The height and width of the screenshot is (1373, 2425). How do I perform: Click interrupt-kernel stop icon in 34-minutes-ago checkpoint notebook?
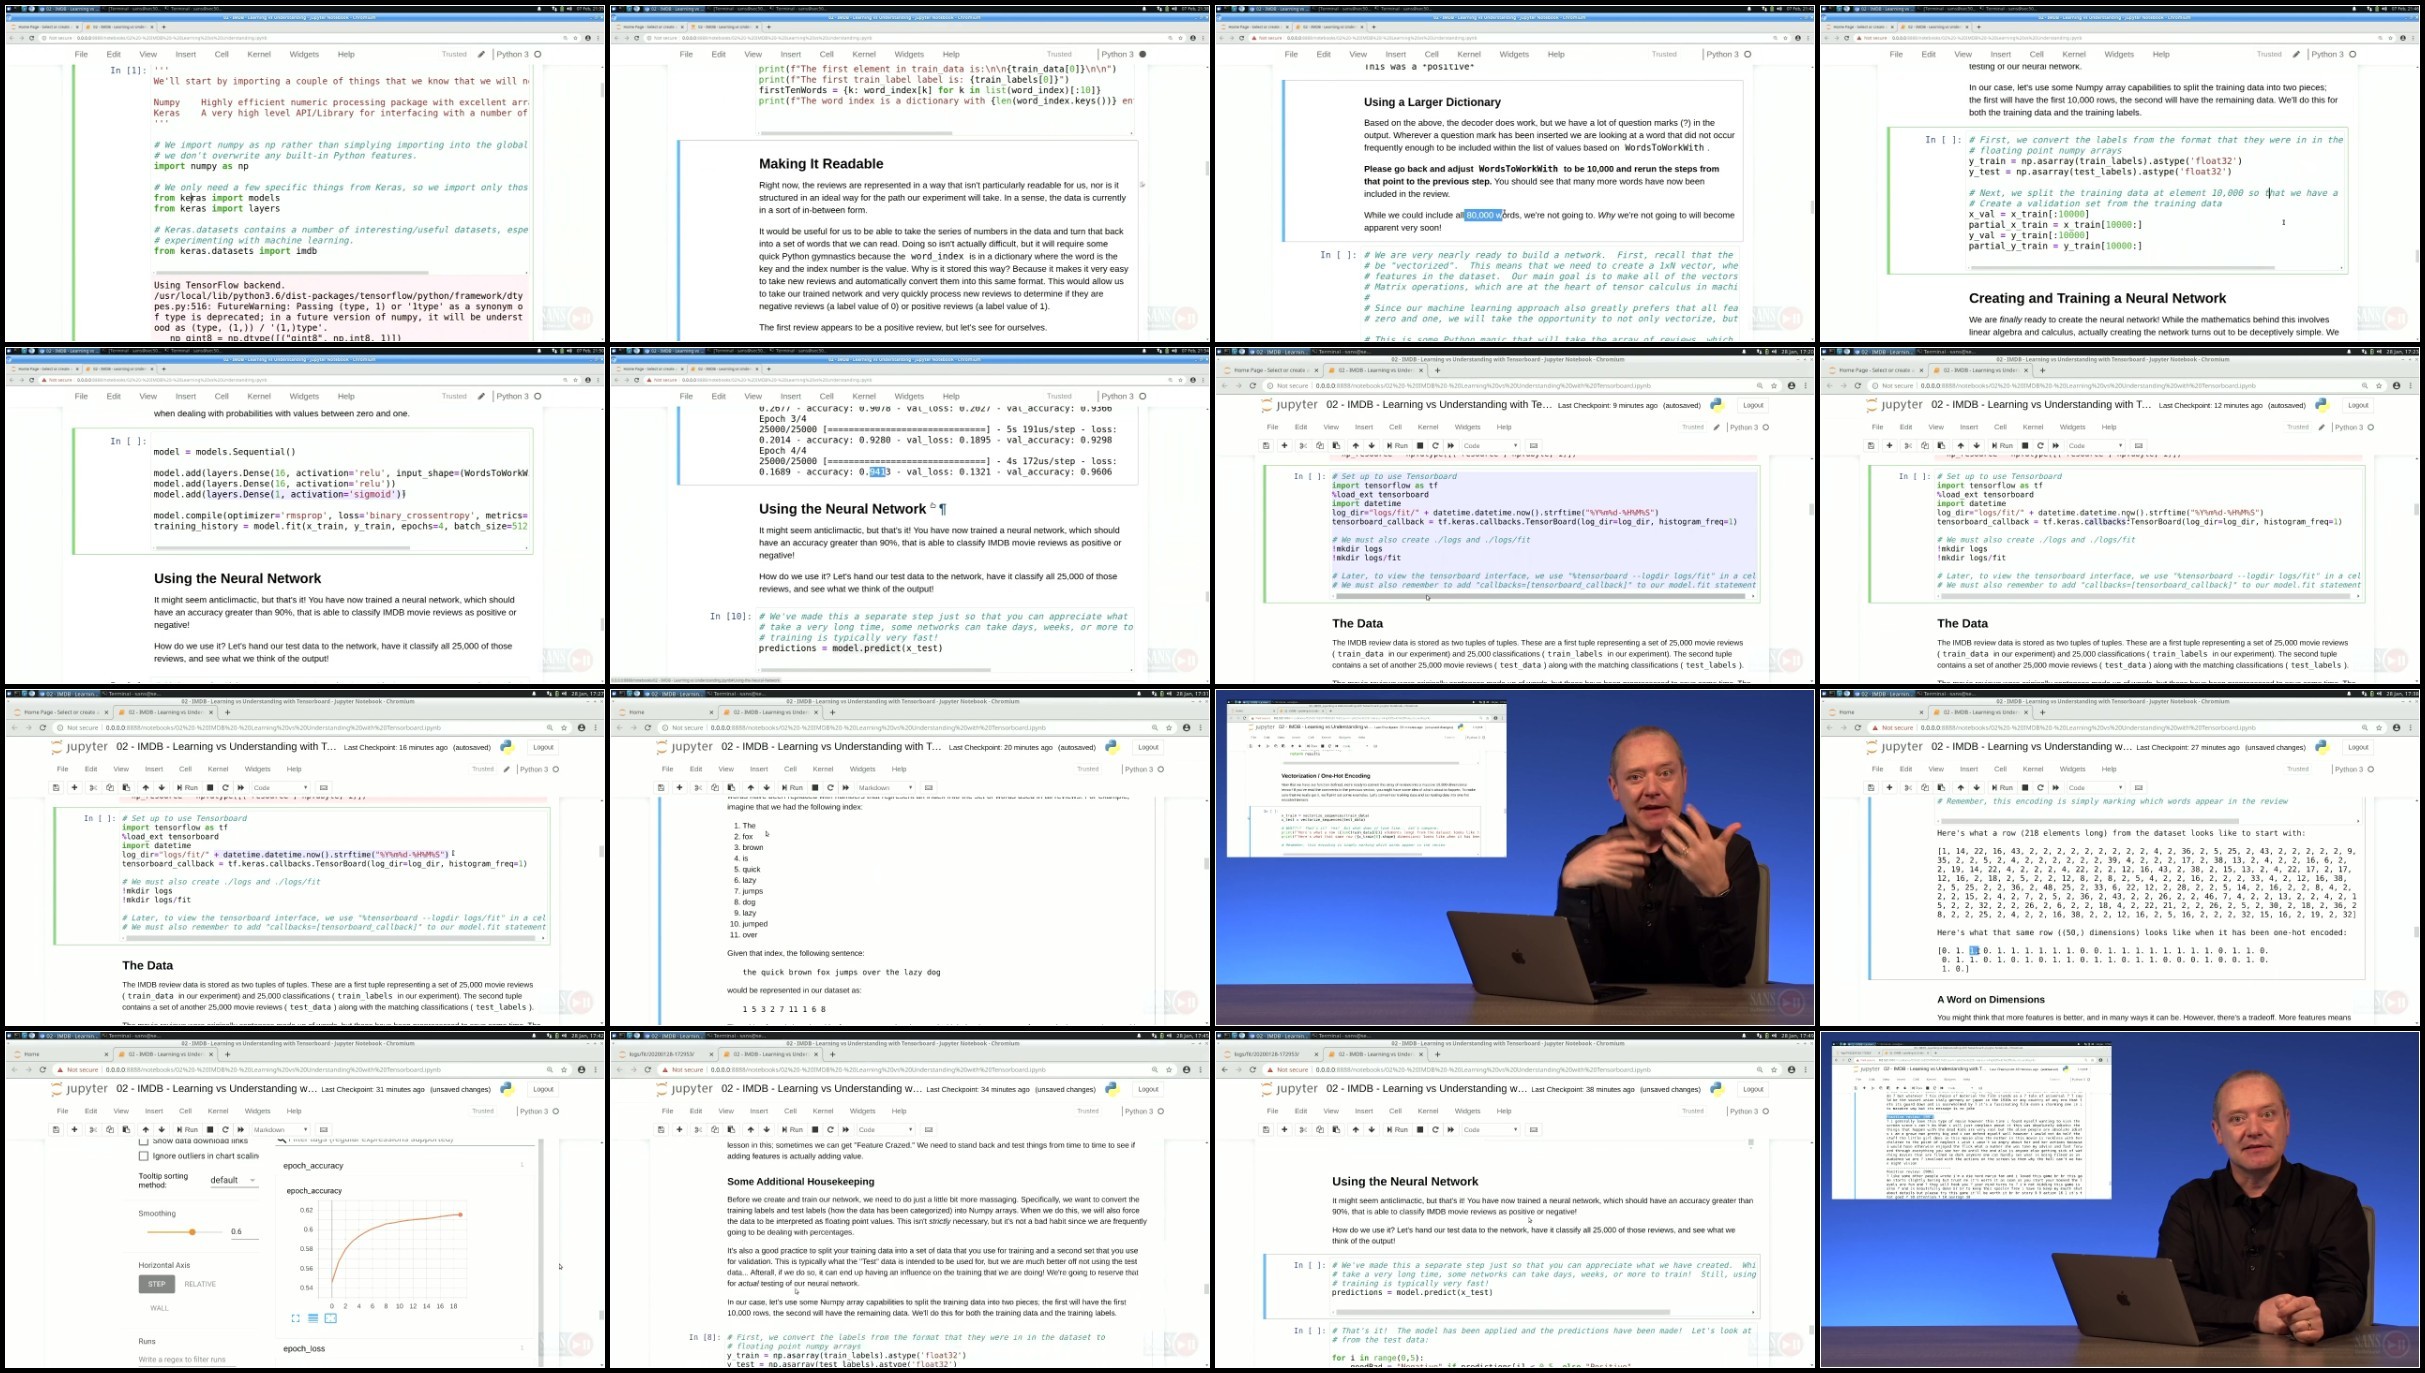[815, 1130]
